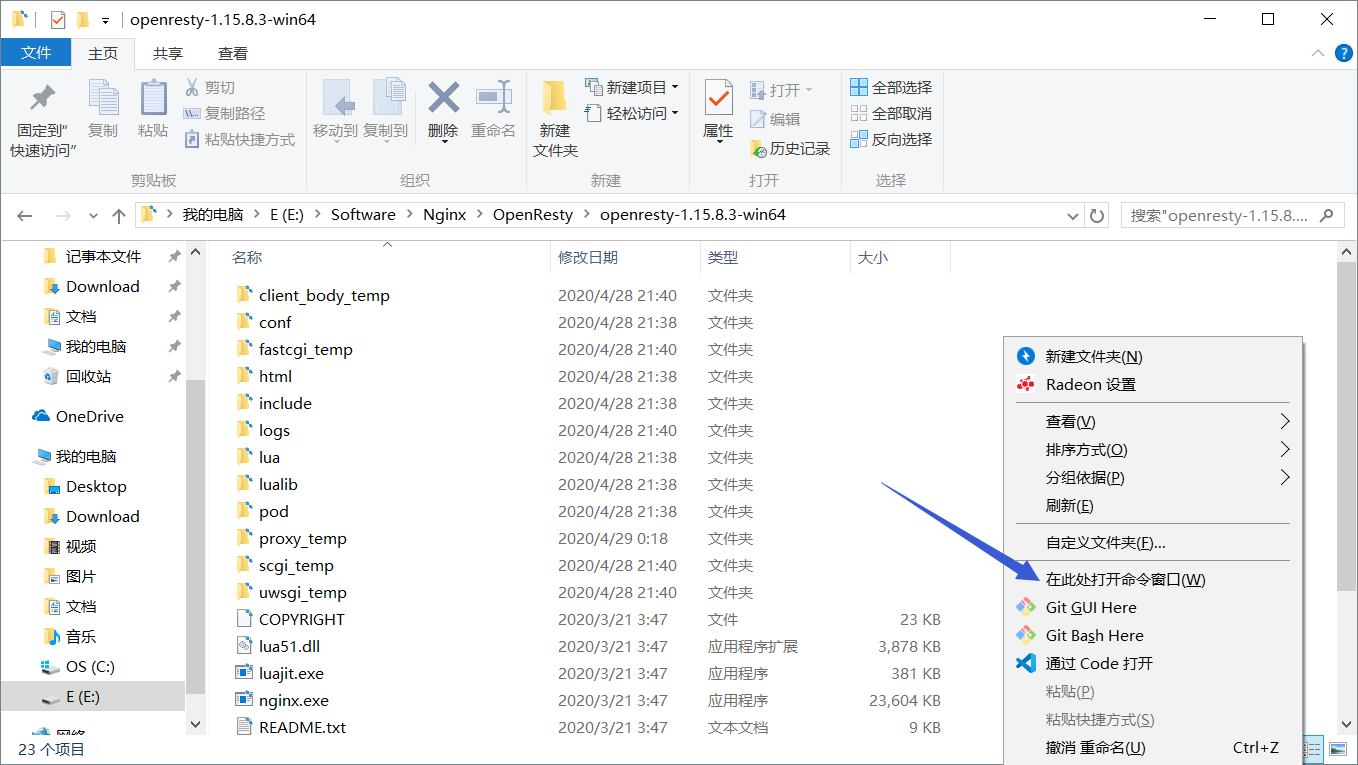The image size is (1358, 765).
Task: Expand View(V) submenu in context menu
Action: [x=1152, y=422]
